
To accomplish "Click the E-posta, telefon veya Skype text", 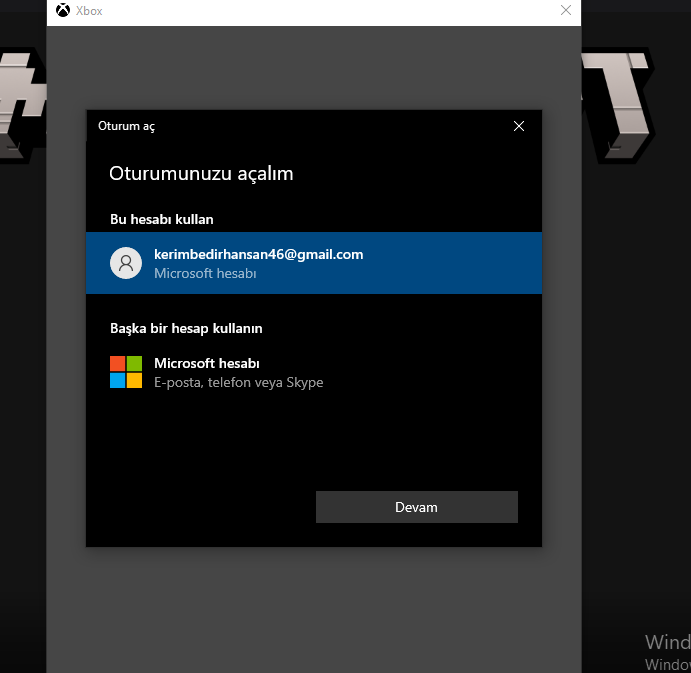I will point(238,382).
